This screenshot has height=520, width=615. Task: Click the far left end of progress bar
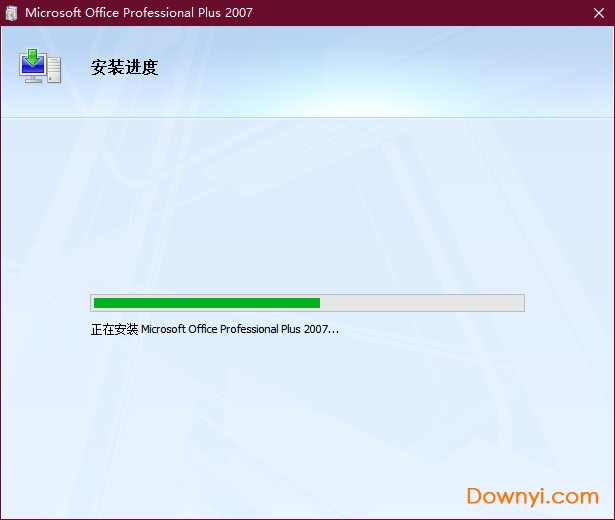(93, 303)
